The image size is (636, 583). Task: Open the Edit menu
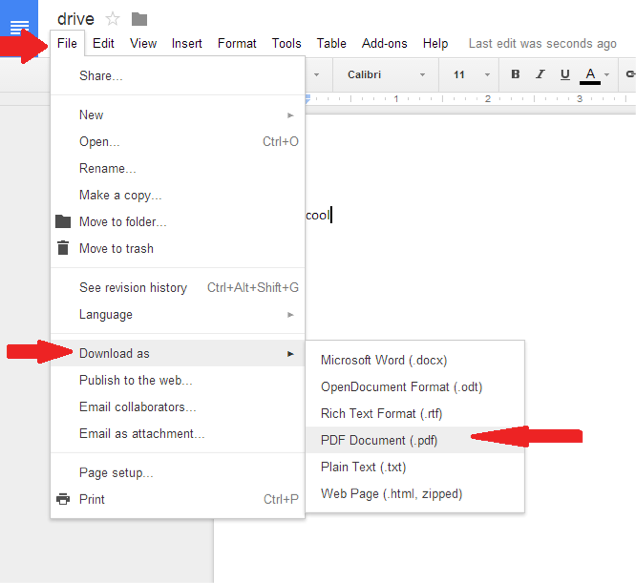click(x=103, y=43)
